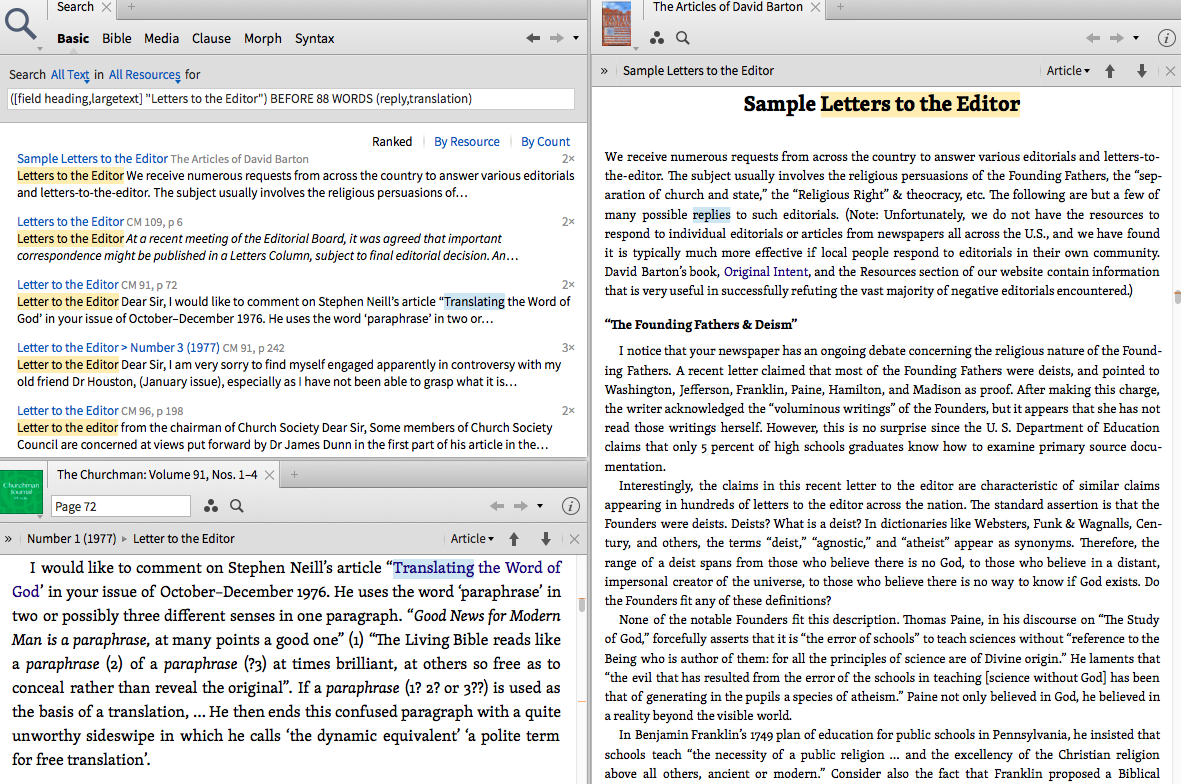Open Article navigation dropdown in Barton panel
The image size is (1181, 784).
pos(1068,71)
